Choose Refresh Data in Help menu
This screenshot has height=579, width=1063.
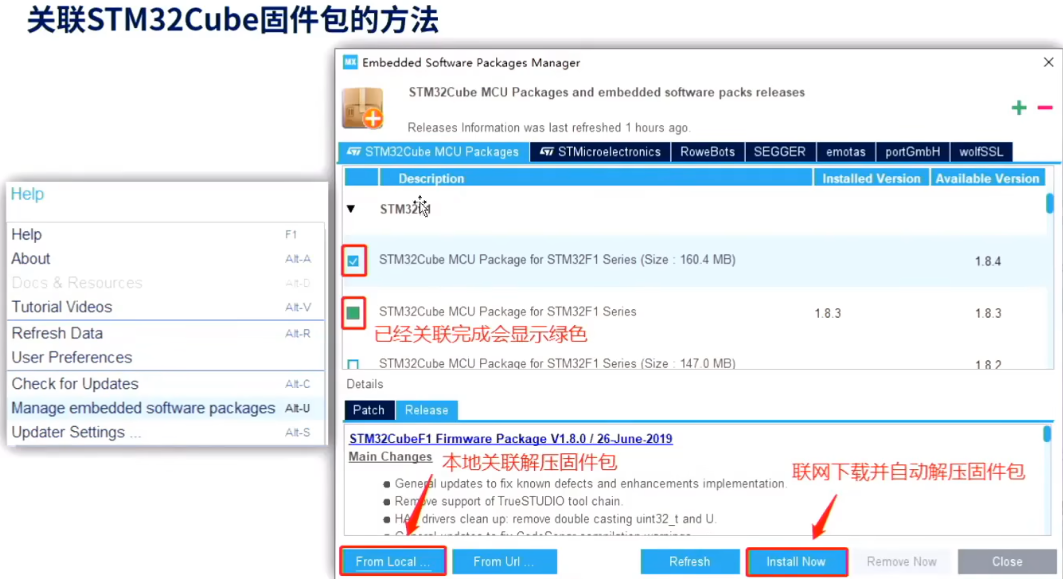(x=163, y=334)
